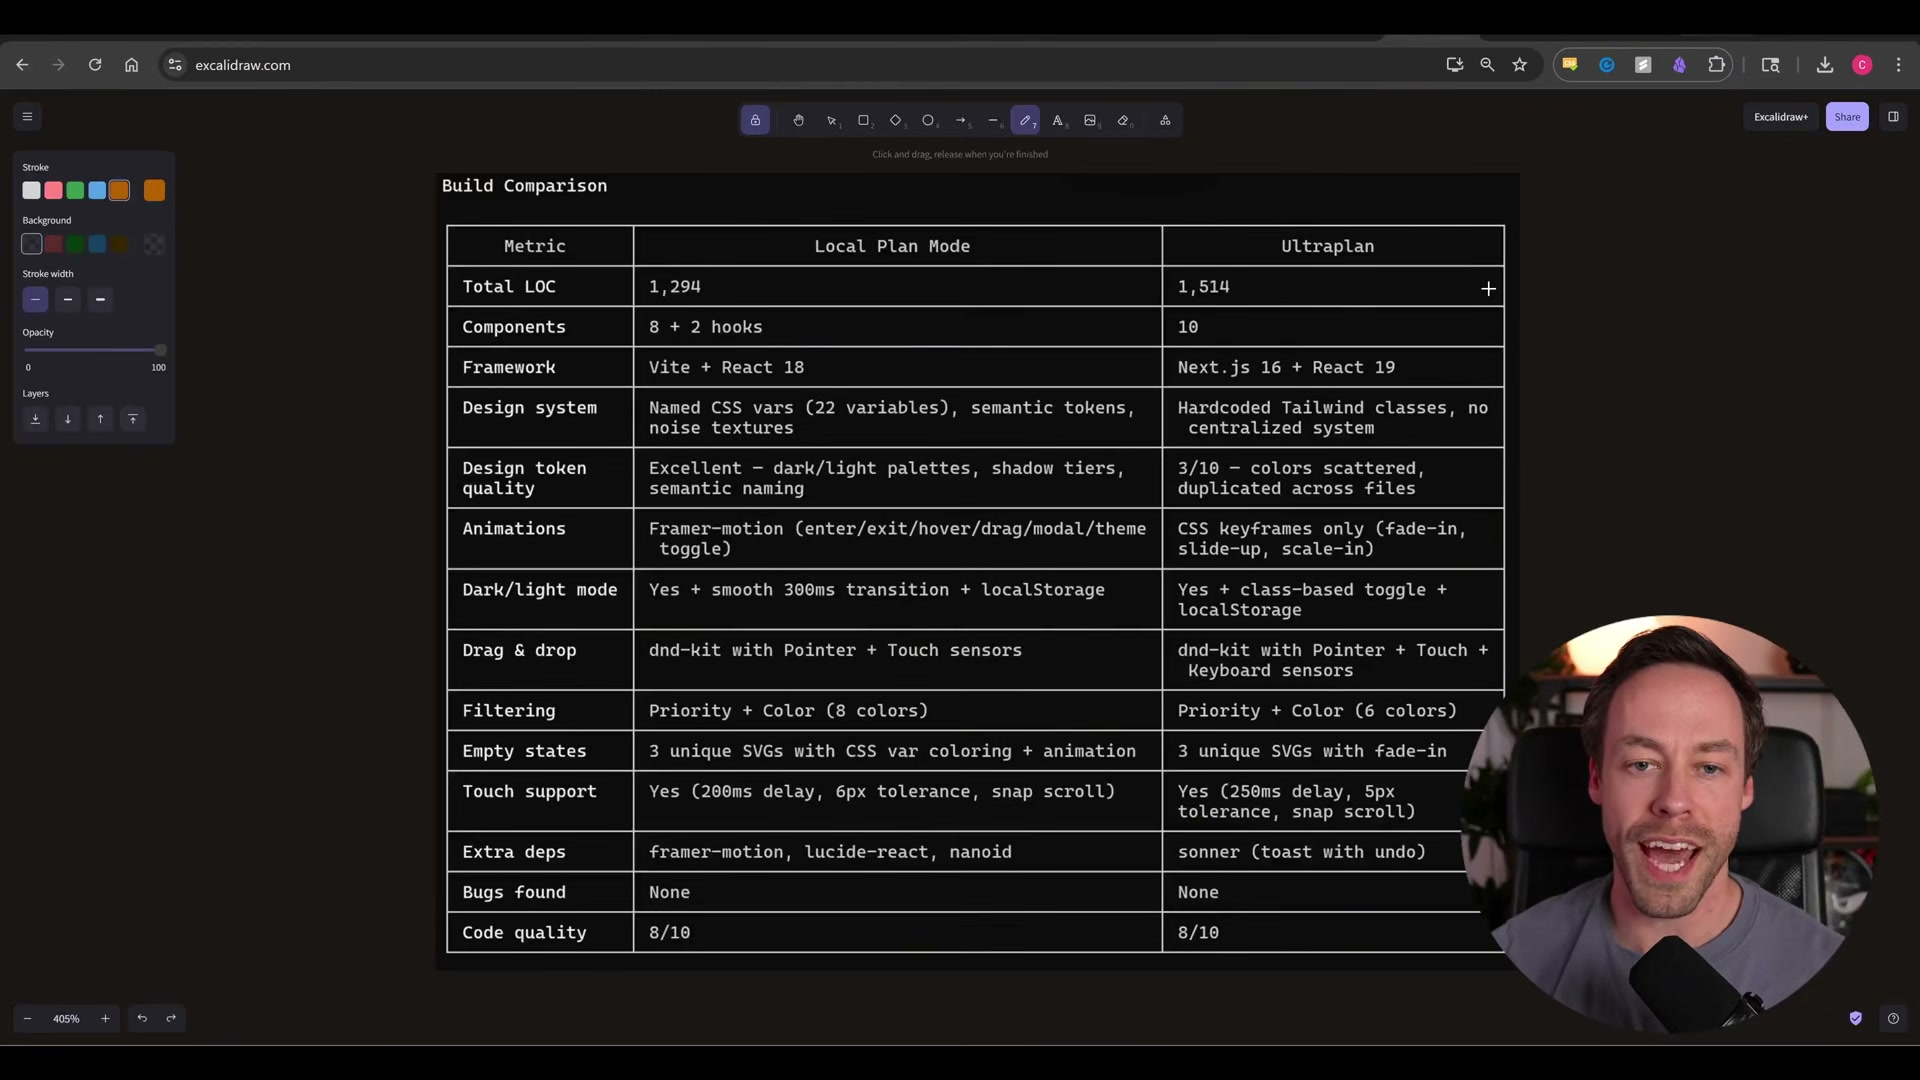The height and width of the screenshot is (1080, 1920).
Task: Choose the green background color
Action: pos(75,244)
